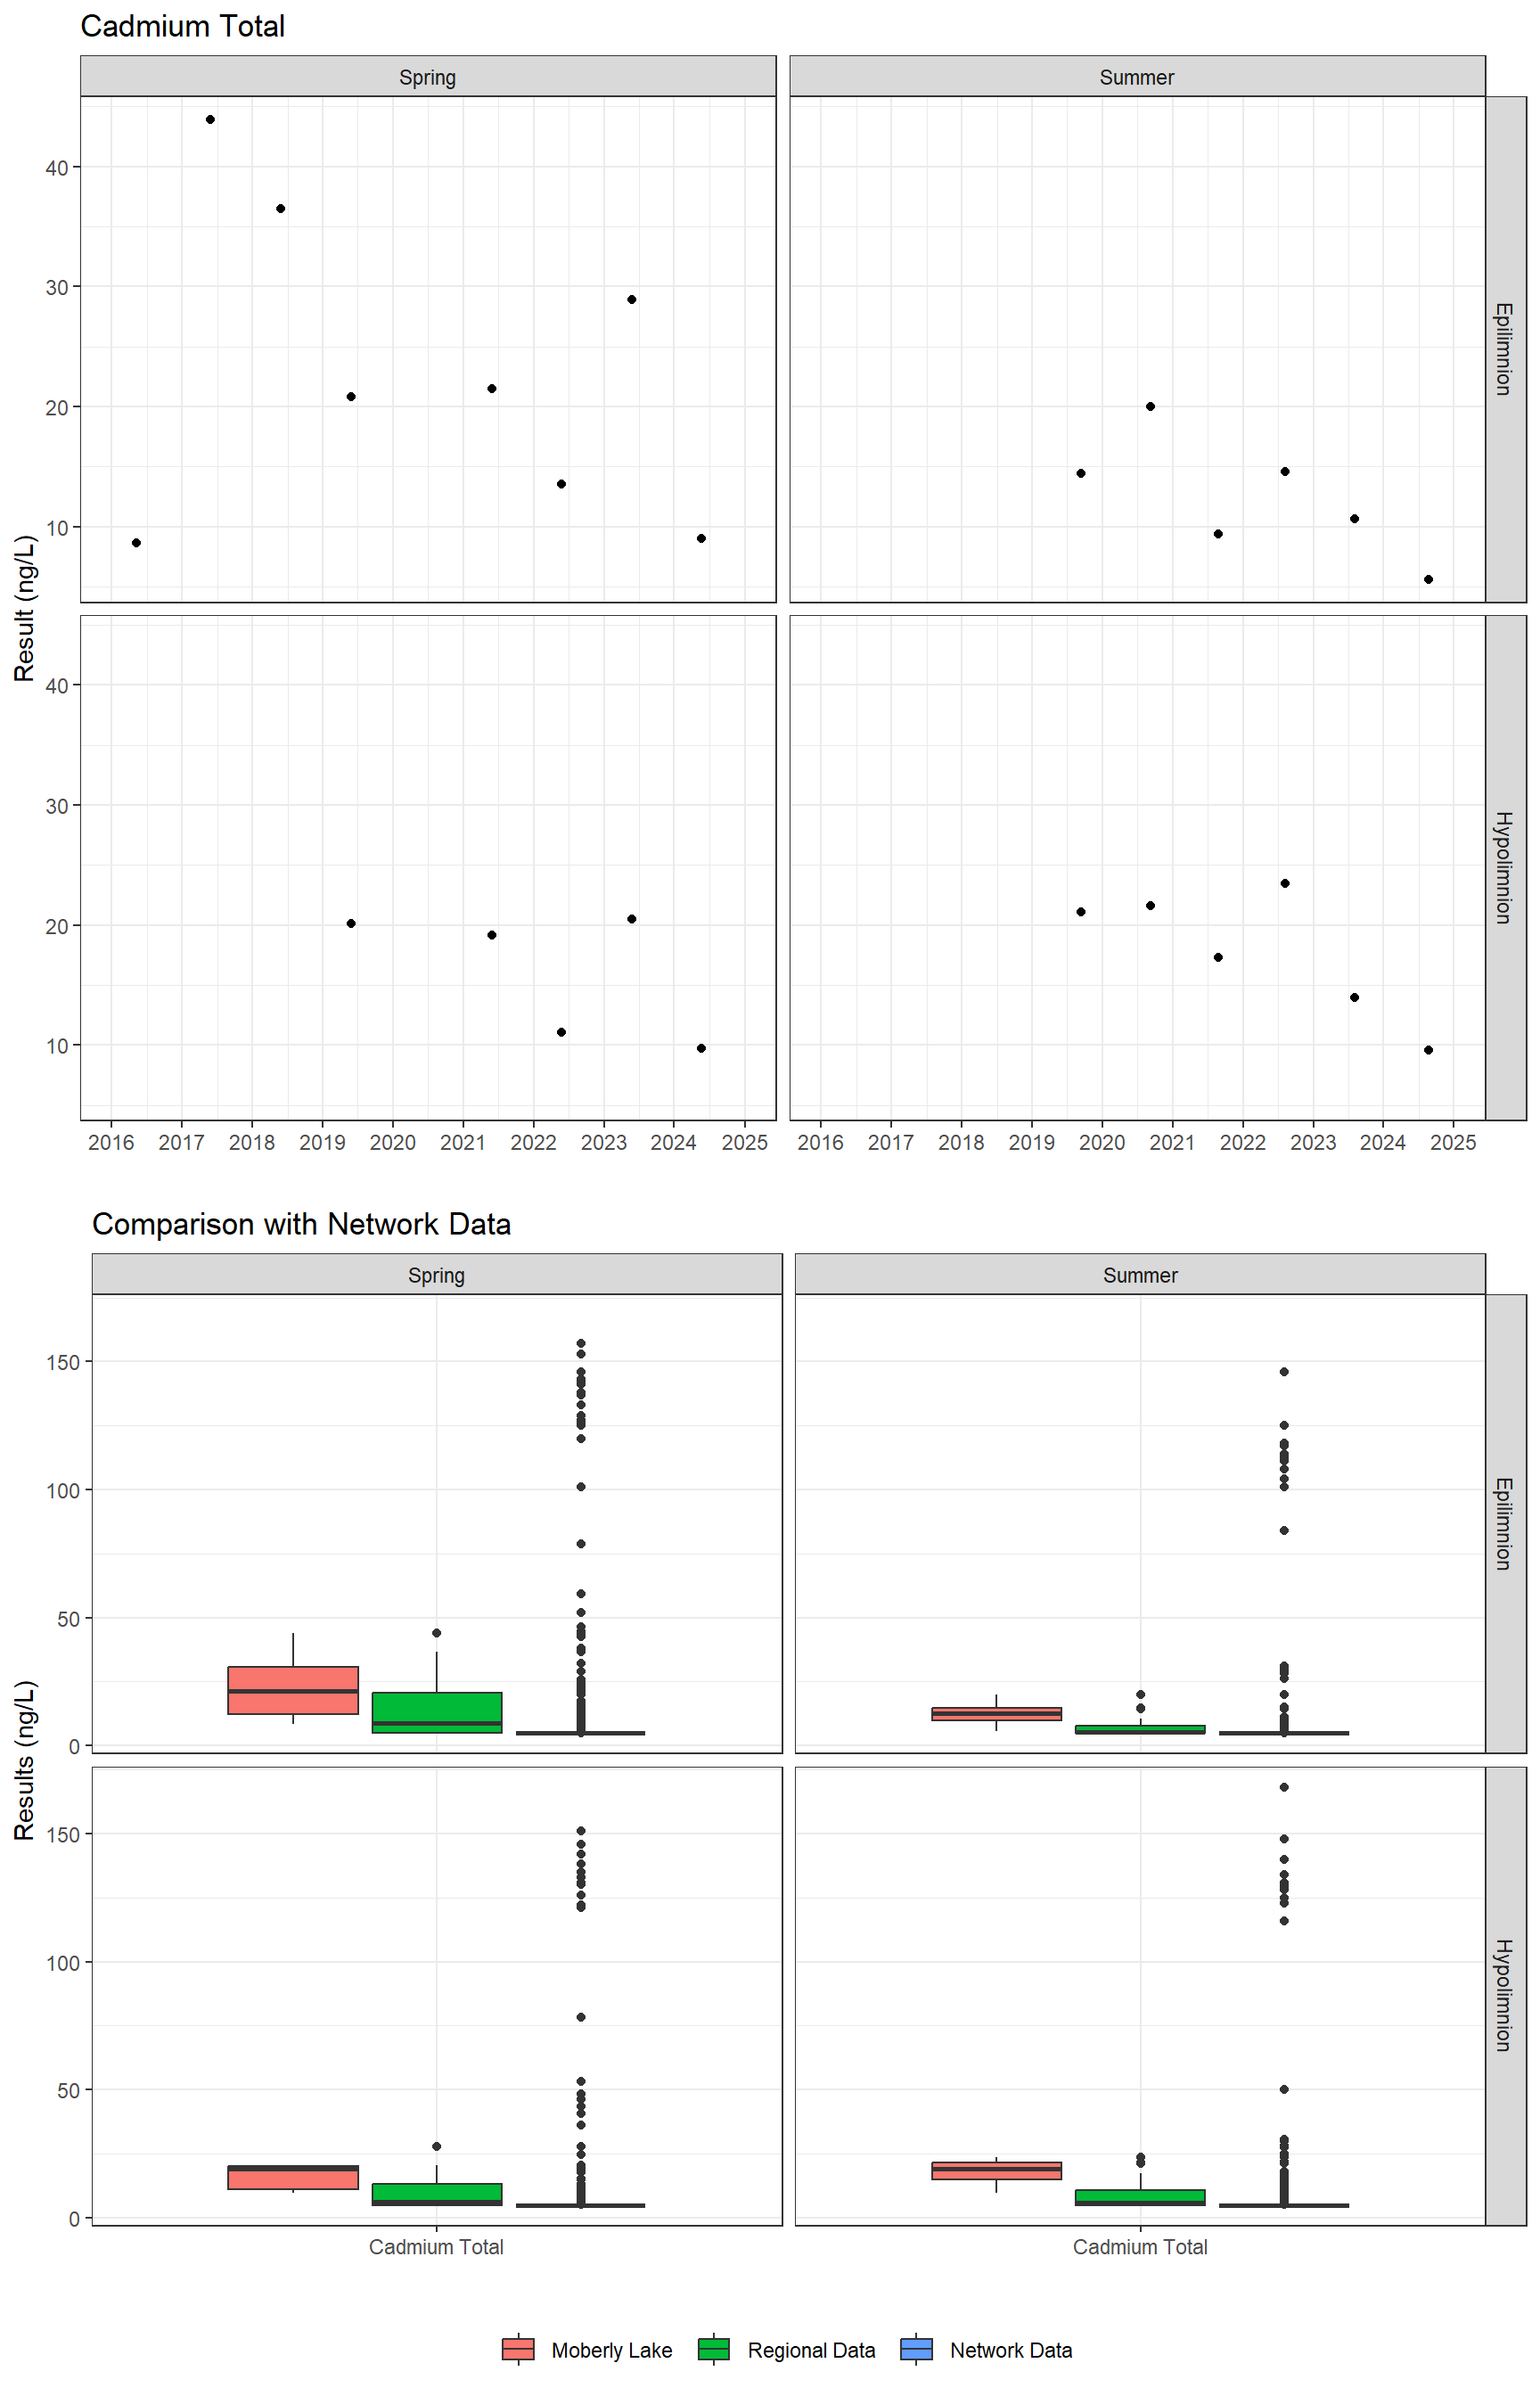Select the 2018 Spring Epilimnion point near 36

tap(281, 208)
